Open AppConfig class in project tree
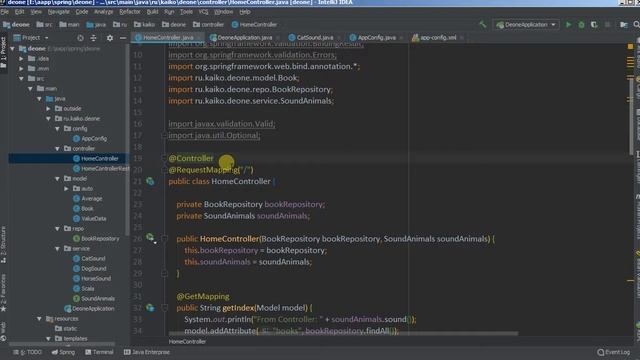640x360 pixels. (x=90, y=138)
